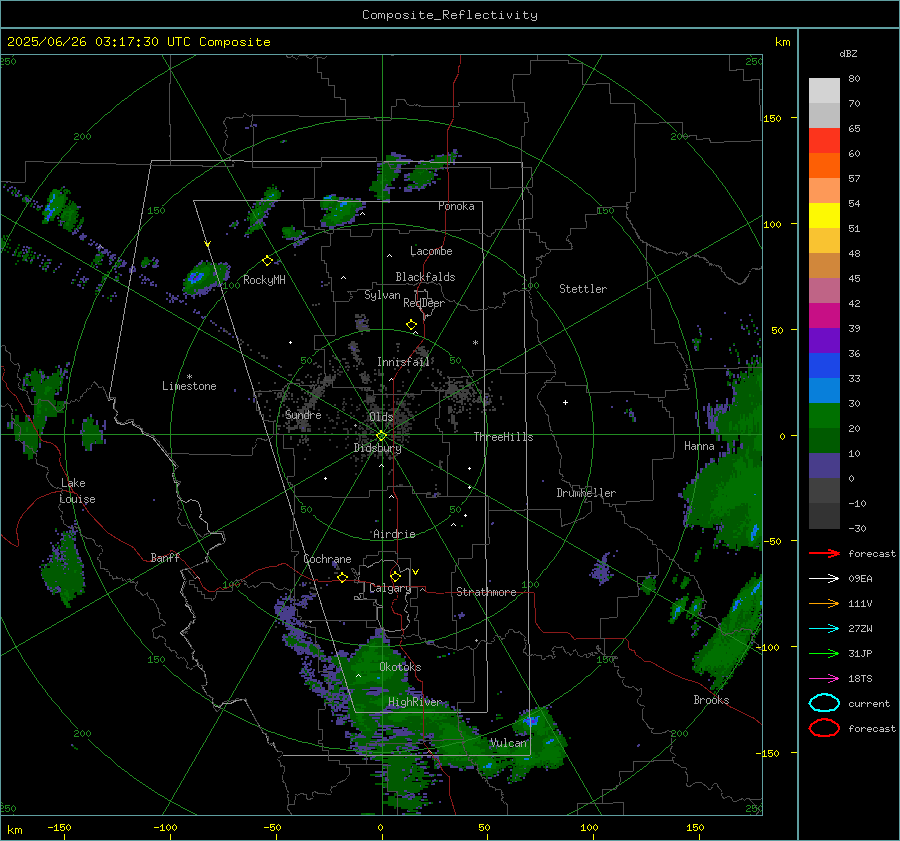Click the 'current' legend text

[869, 703]
